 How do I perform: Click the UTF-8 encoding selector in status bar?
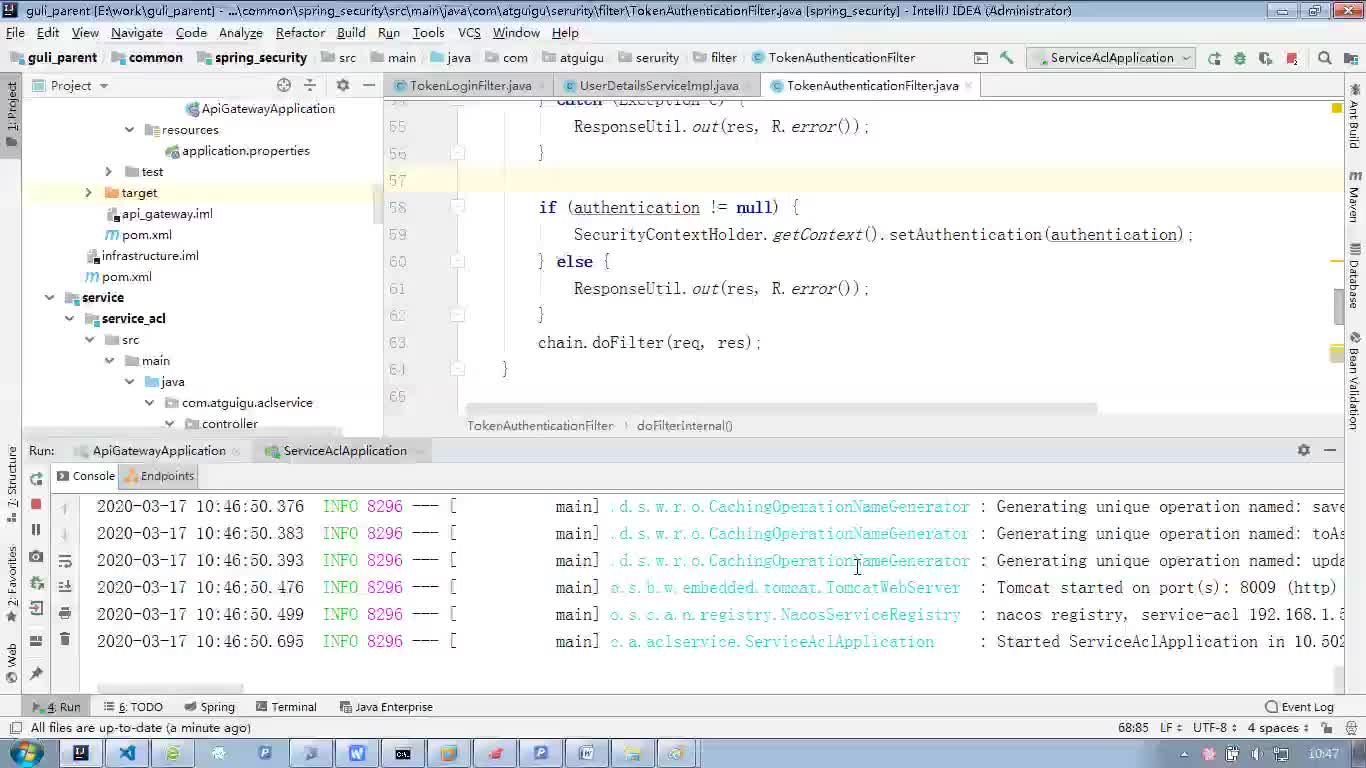click(x=1214, y=728)
